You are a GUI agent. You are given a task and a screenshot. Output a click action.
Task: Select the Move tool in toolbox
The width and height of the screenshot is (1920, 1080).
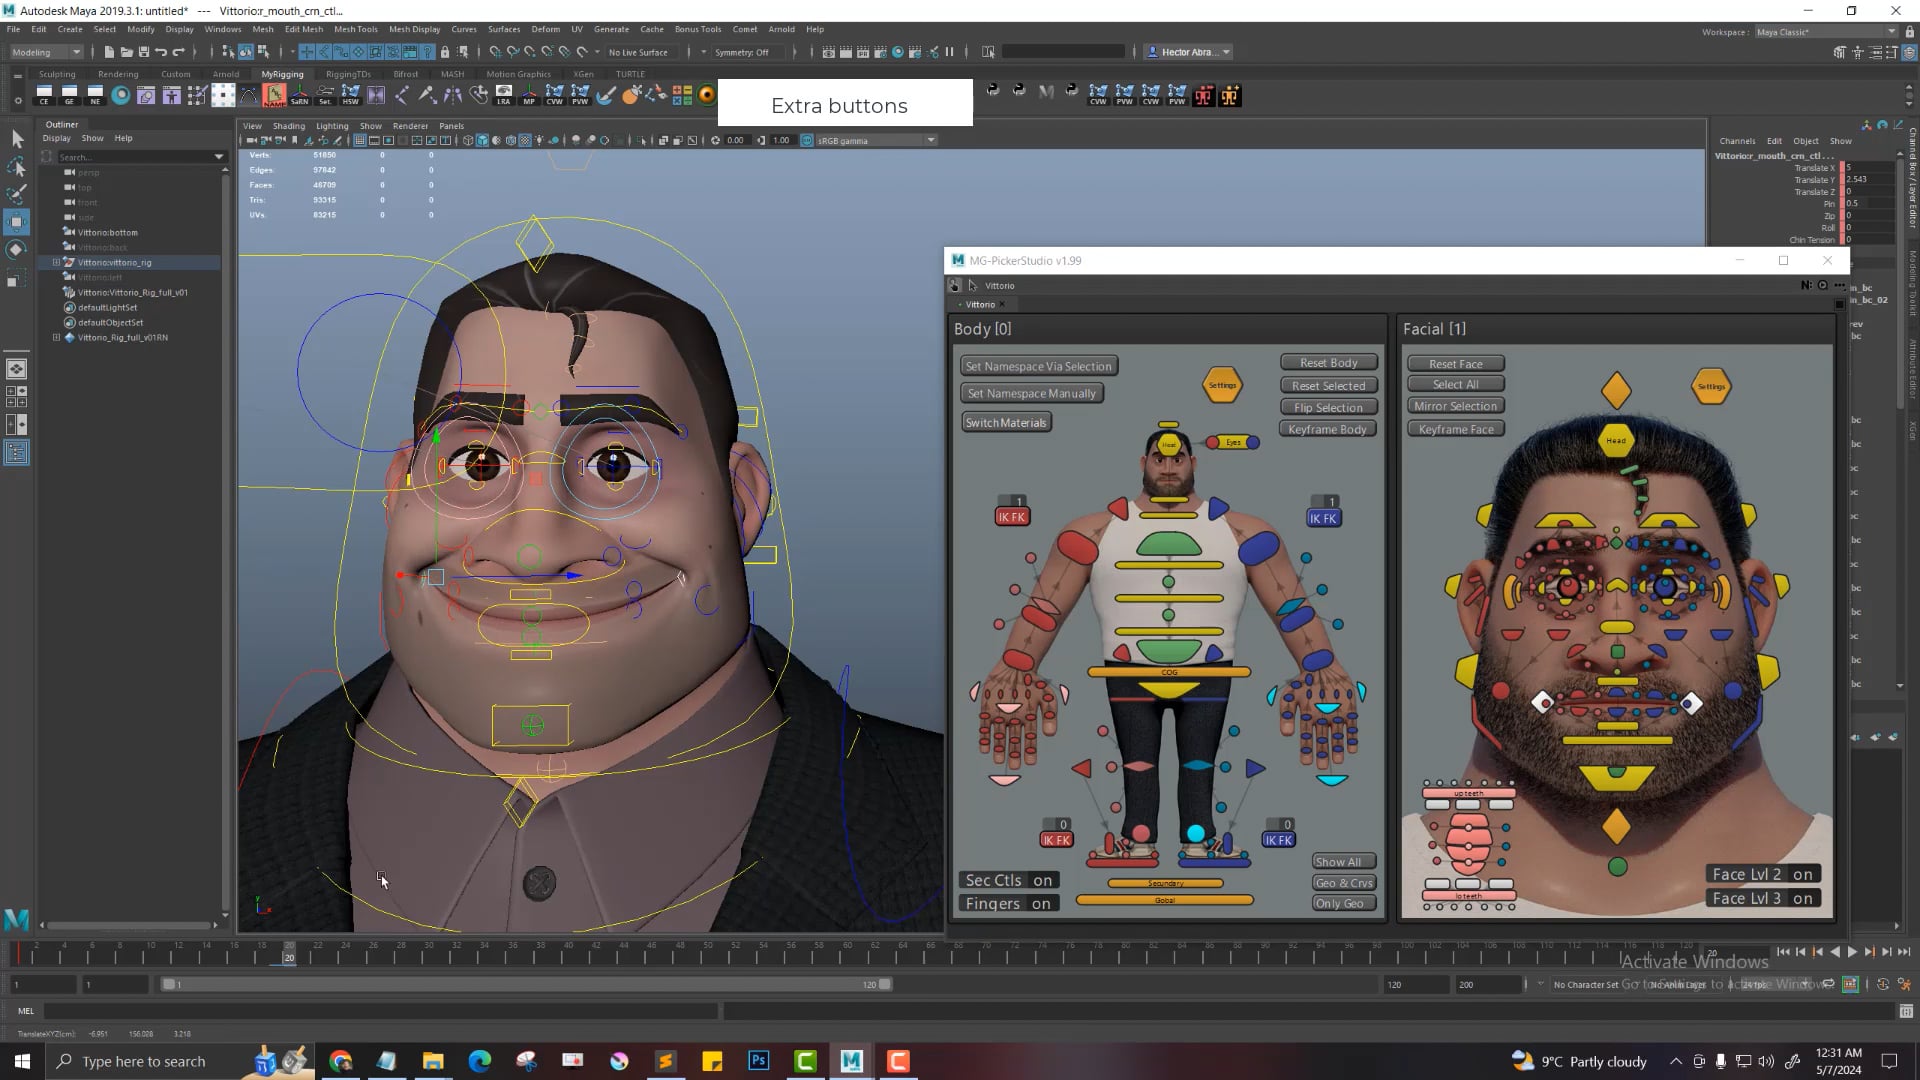(17, 222)
